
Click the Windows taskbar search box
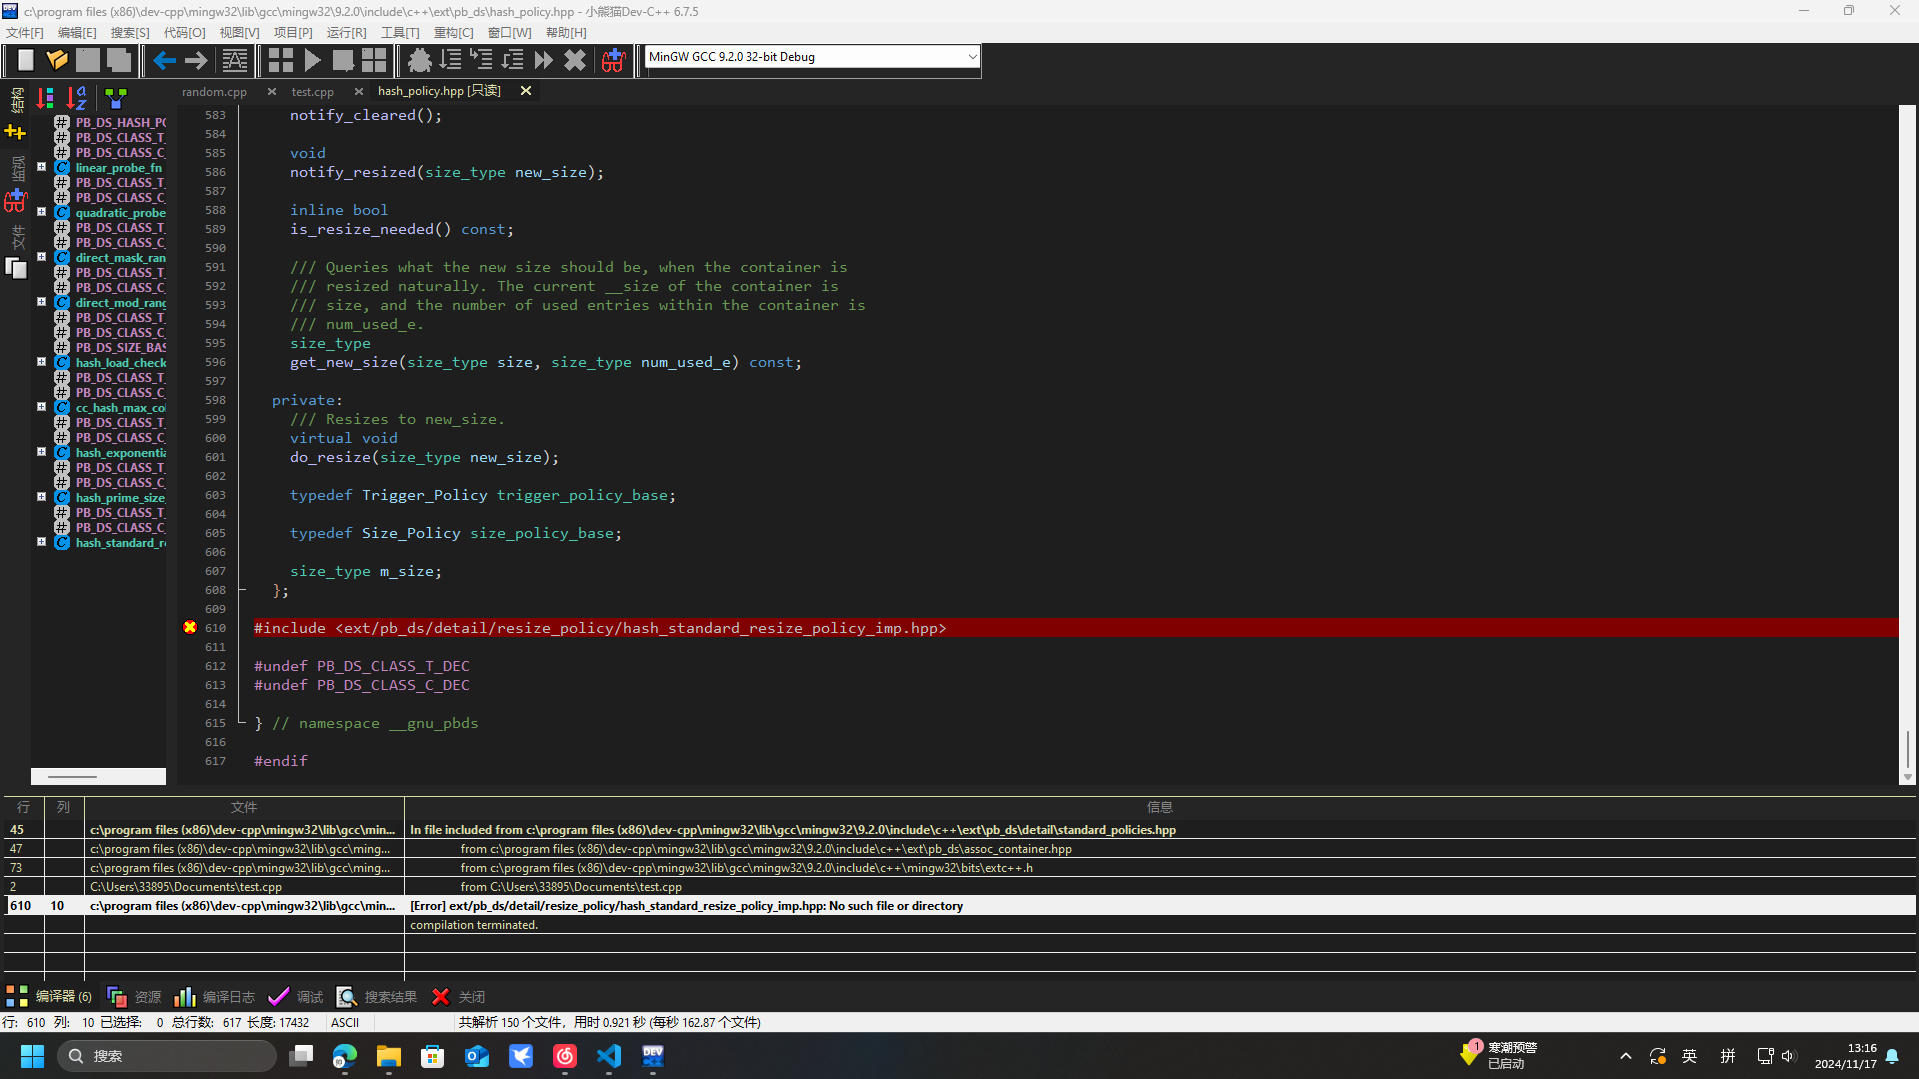pos(166,1055)
